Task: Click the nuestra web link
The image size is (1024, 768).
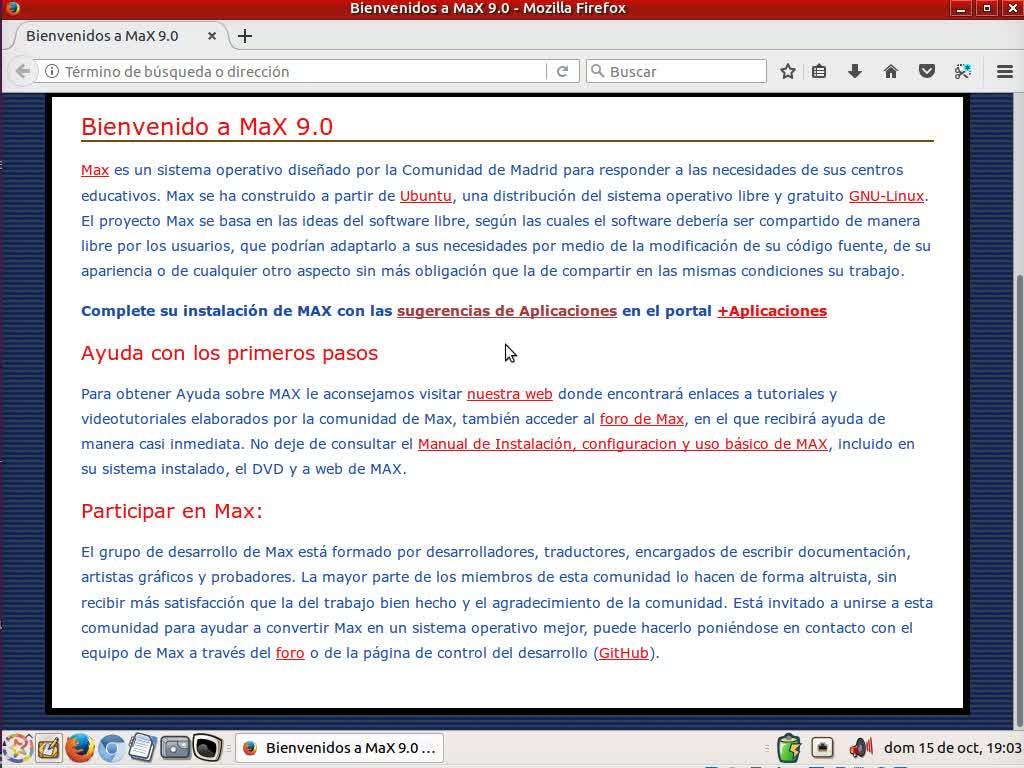Action: (509, 394)
